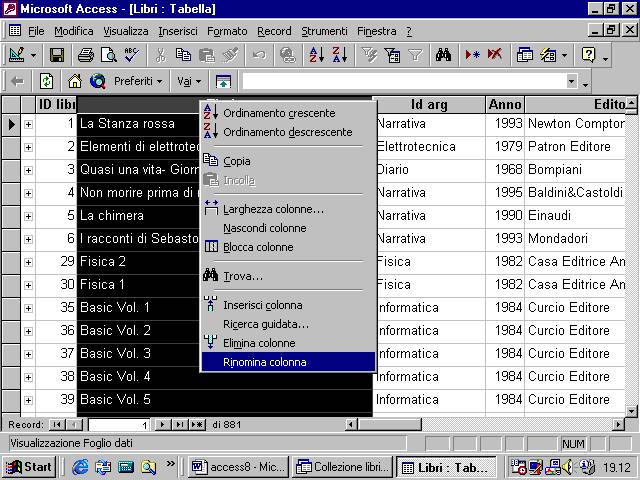Switch to access8 Word taskbar button
The width and height of the screenshot is (640, 480).
coord(238,467)
